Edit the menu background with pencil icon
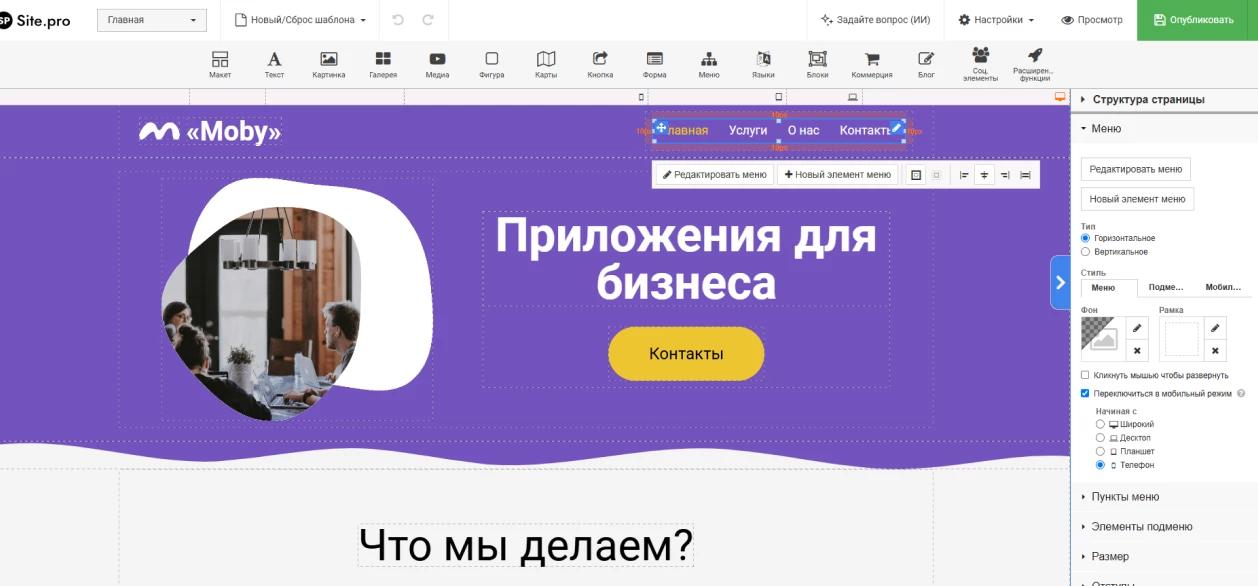Image resolution: width=1258 pixels, height=586 pixels. click(1137, 328)
